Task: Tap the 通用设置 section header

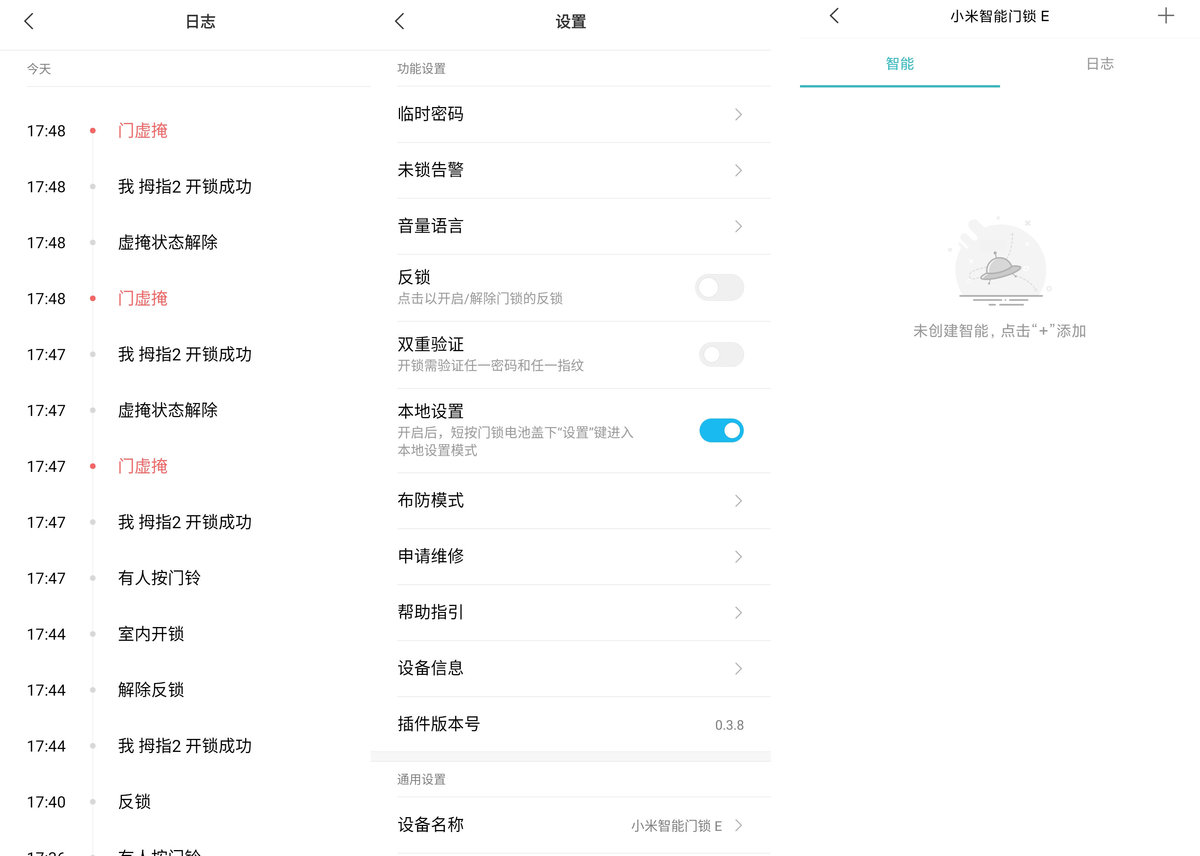Action: pos(422,779)
